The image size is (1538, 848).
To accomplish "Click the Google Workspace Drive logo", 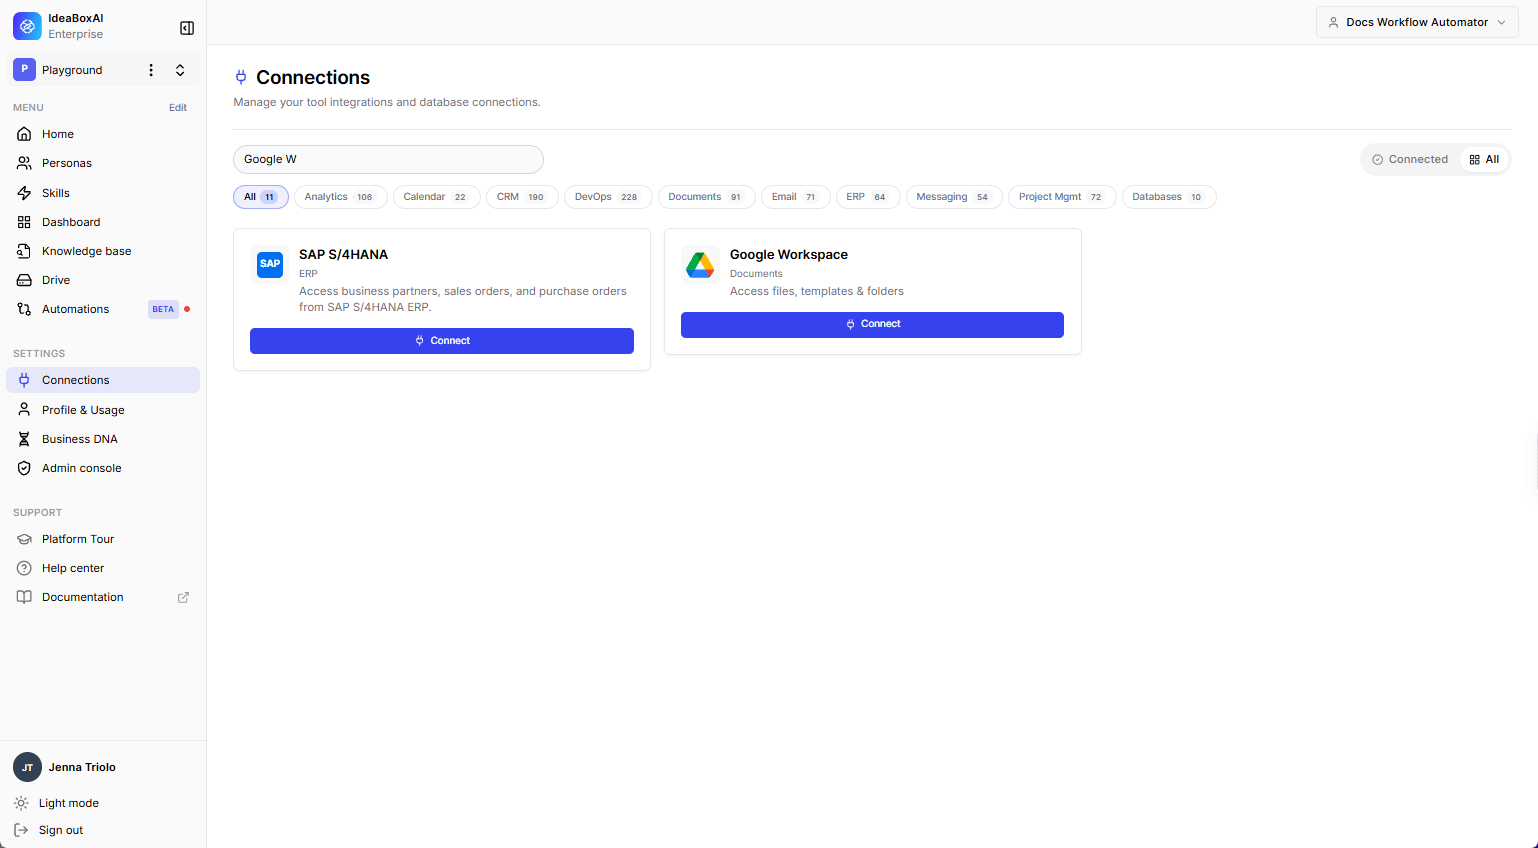I will tap(700, 265).
